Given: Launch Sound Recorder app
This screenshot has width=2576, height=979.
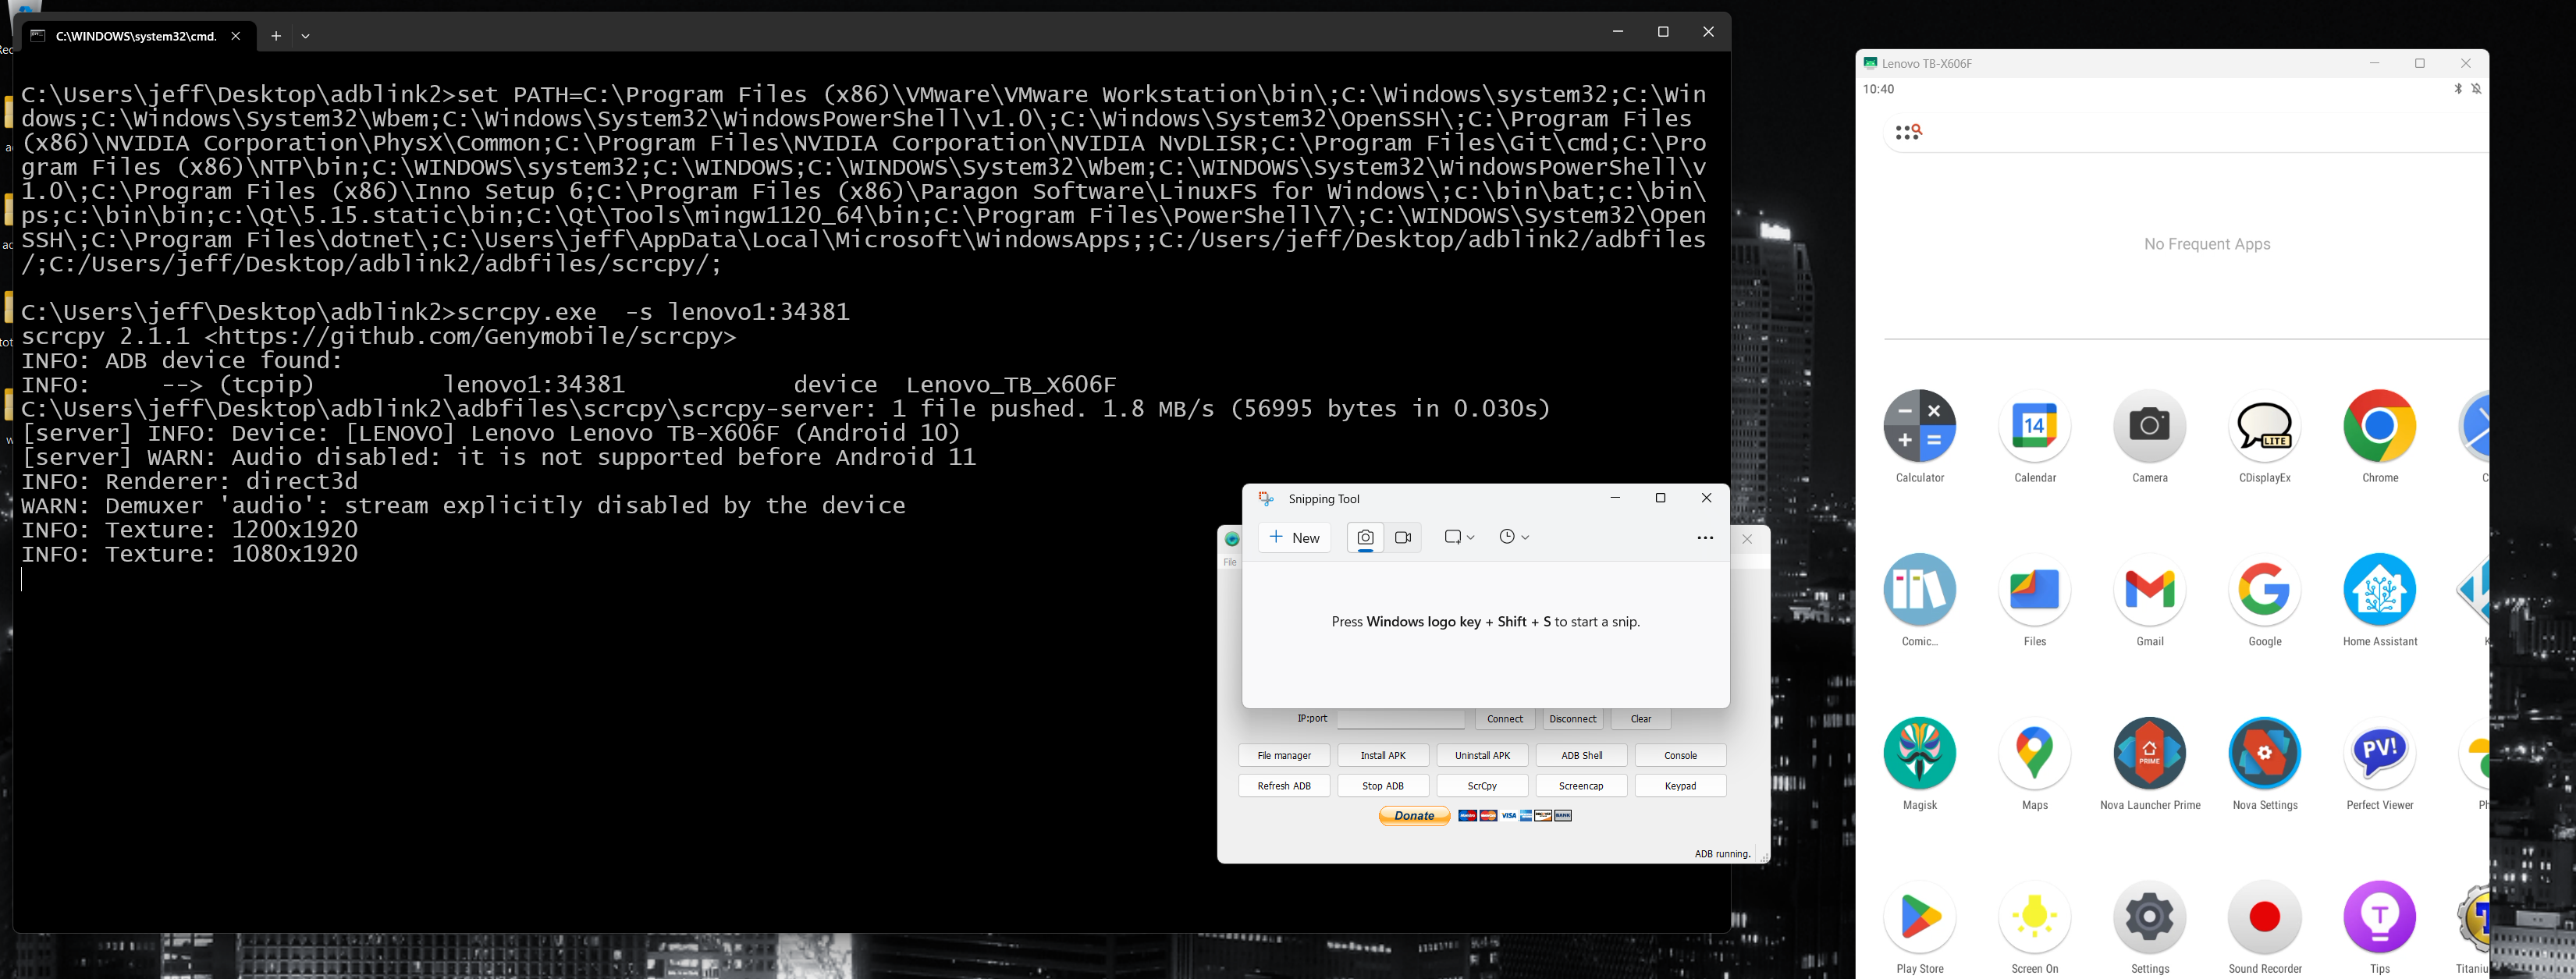Looking at the screenshot, I should (2264, 917).
